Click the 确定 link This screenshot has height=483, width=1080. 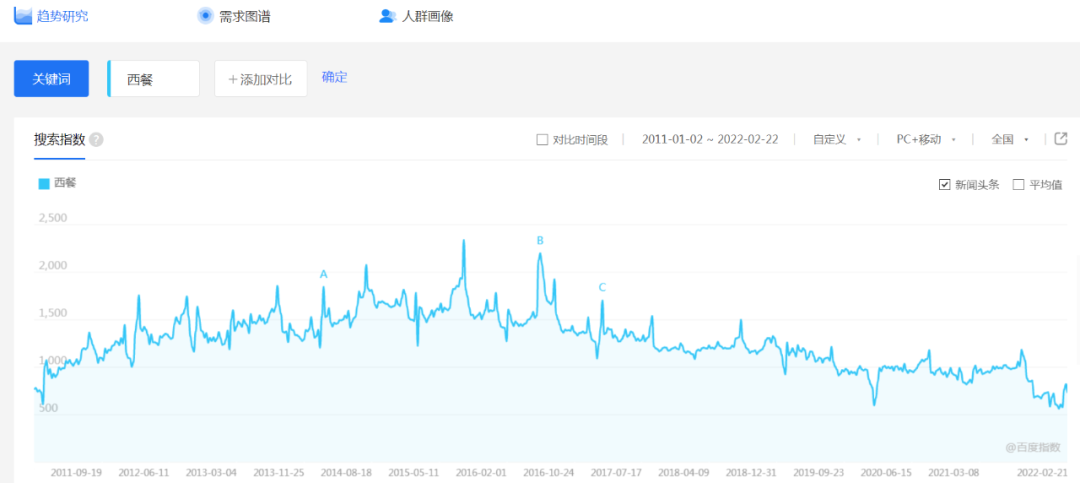coord(334,77)
